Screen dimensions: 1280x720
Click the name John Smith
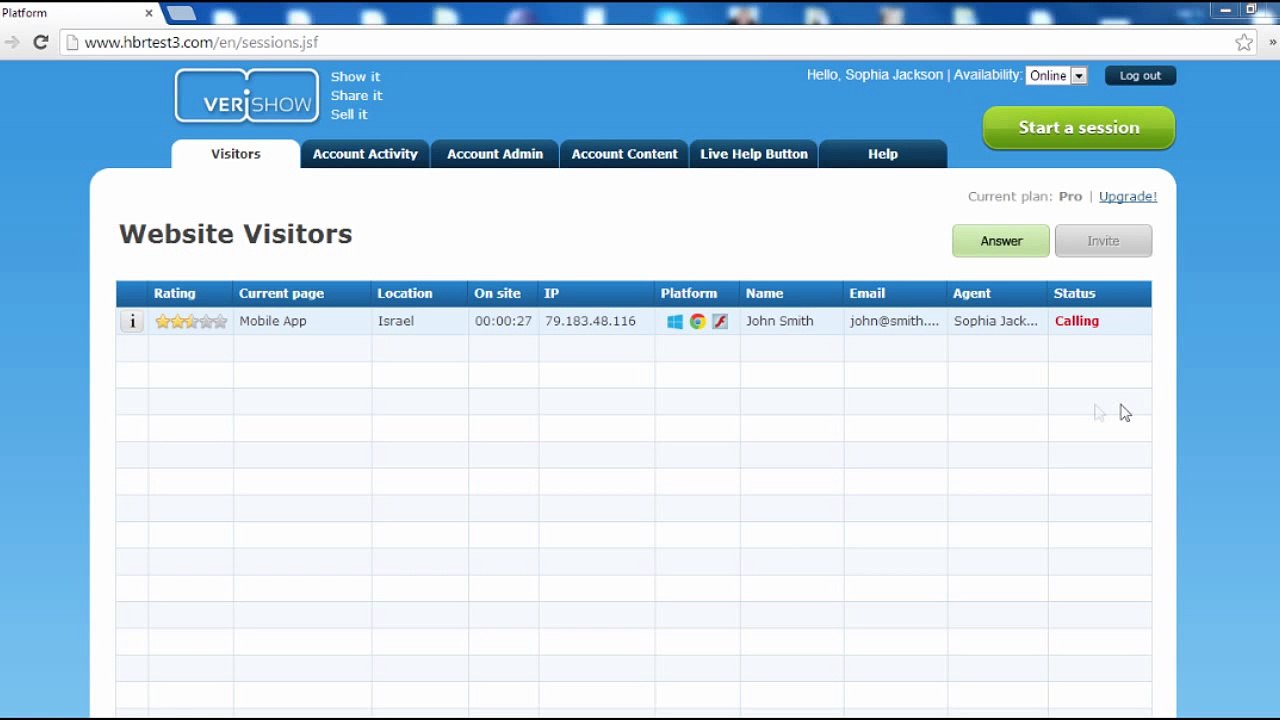(x=780, y=321)
